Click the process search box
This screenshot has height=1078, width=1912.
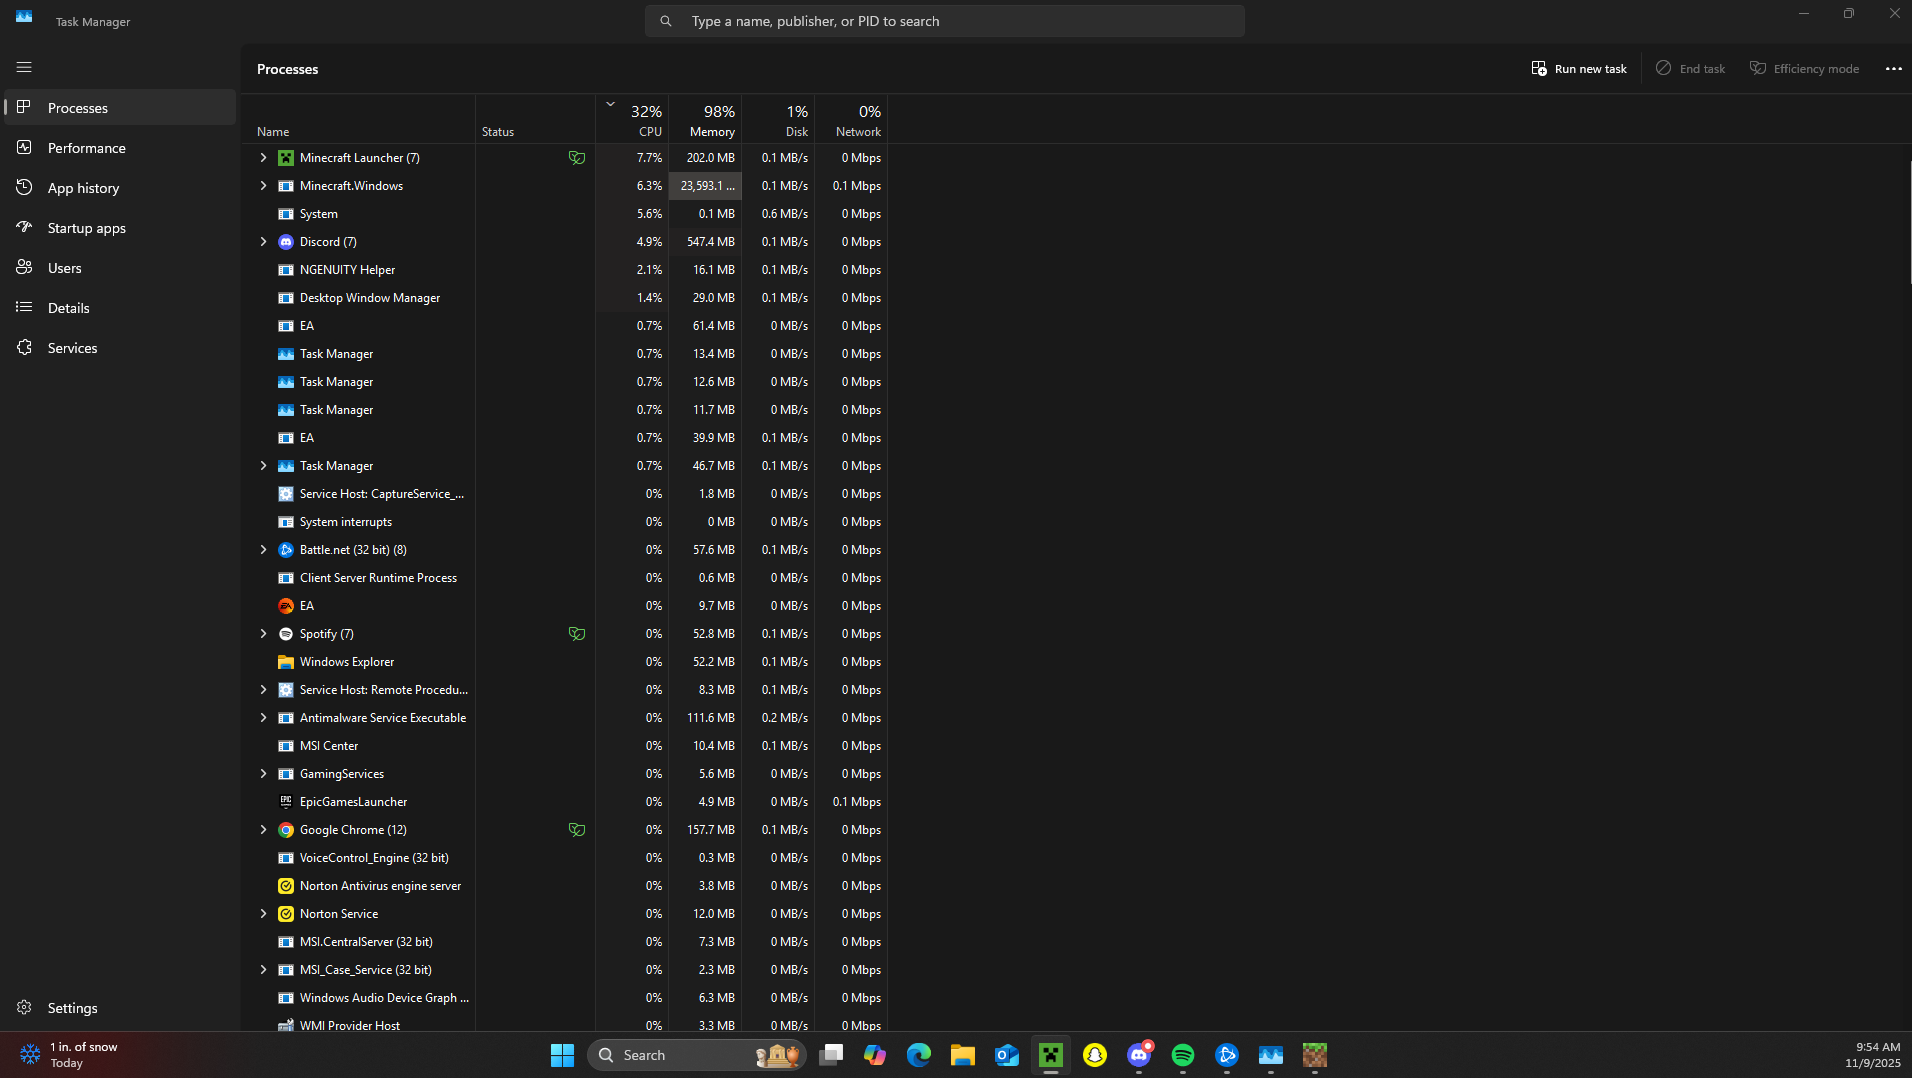point(944,21)
